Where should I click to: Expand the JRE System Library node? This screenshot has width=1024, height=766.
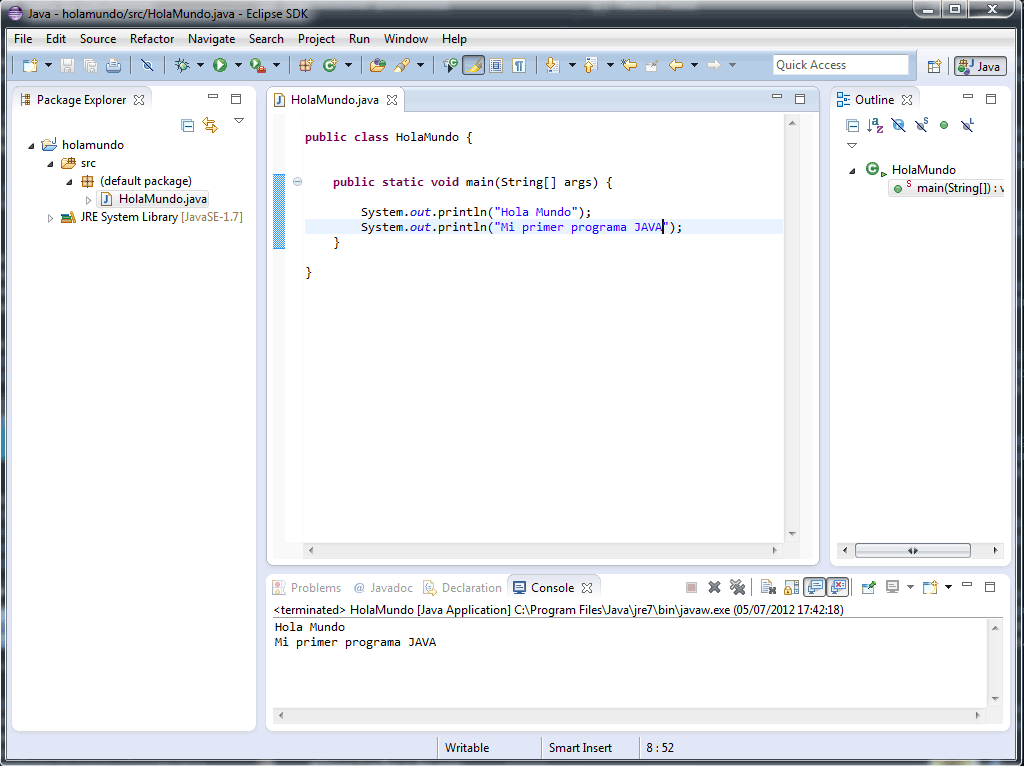pos(51,217)
